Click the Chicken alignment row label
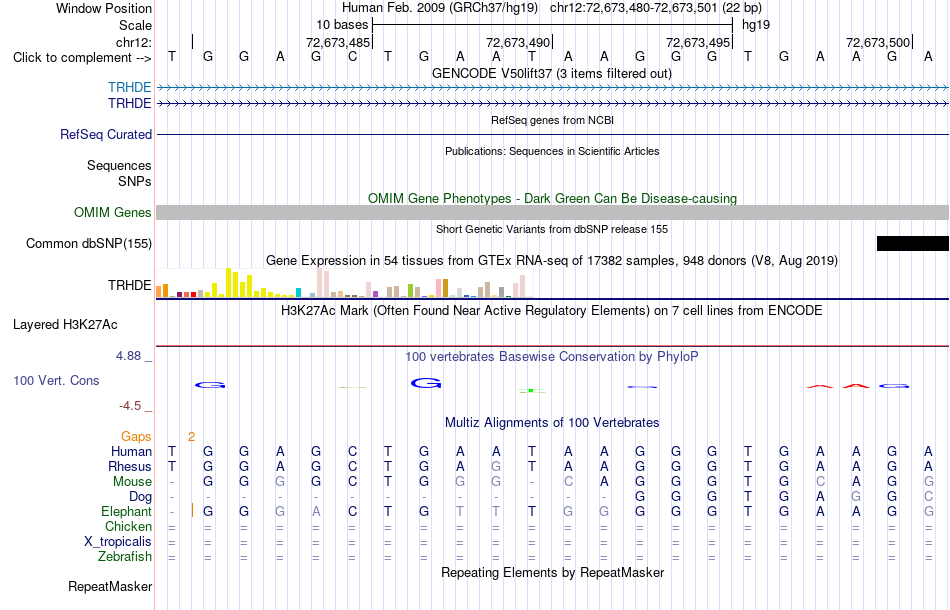The width and height of the screenshot is (950, 610). click(x=128, y=526)
